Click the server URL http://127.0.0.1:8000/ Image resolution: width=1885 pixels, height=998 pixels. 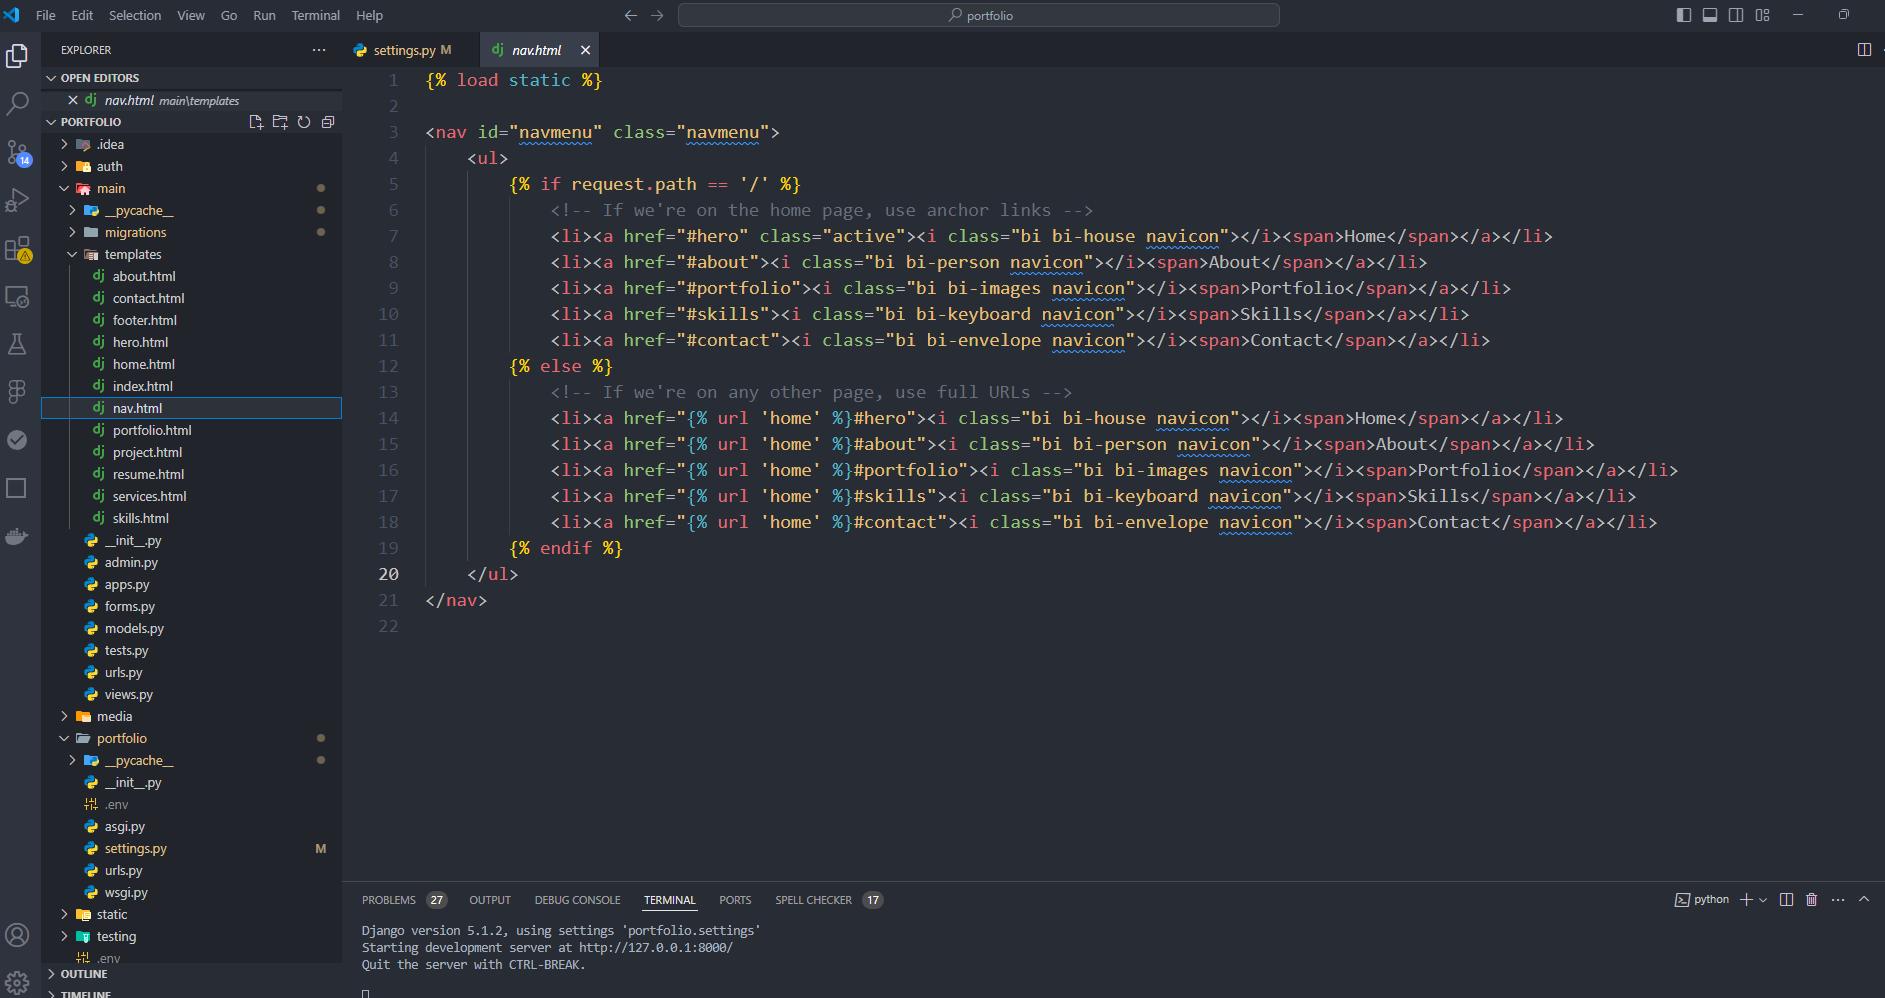(x=655, y=948)
